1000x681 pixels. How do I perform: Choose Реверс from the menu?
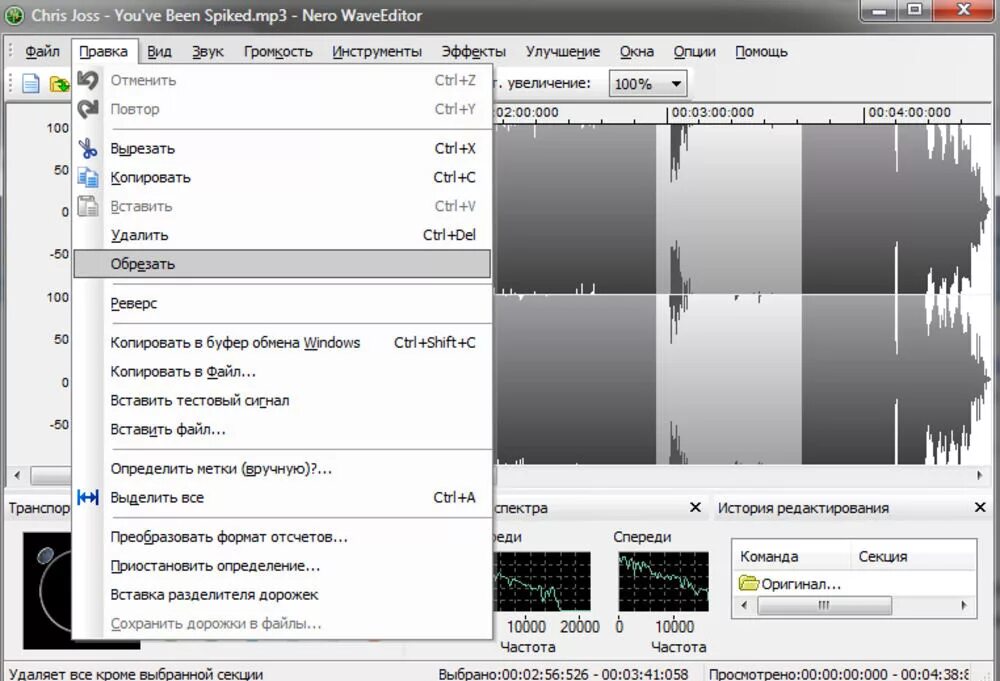(x=282, y=304)
